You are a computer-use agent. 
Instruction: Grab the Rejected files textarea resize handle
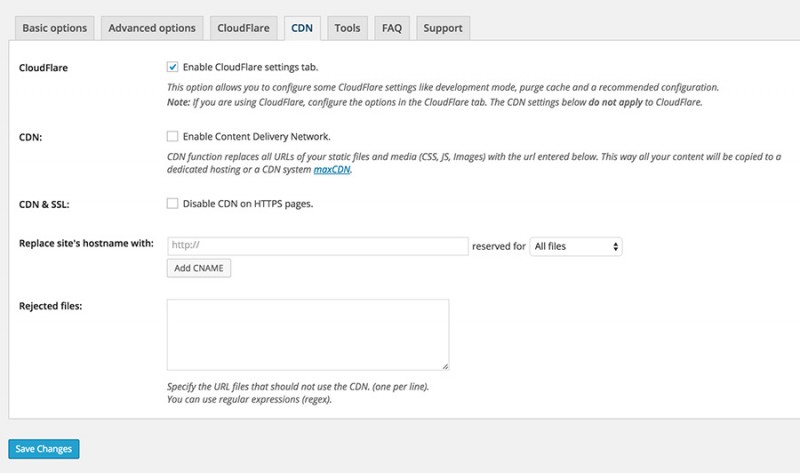[x=444, y=366]
